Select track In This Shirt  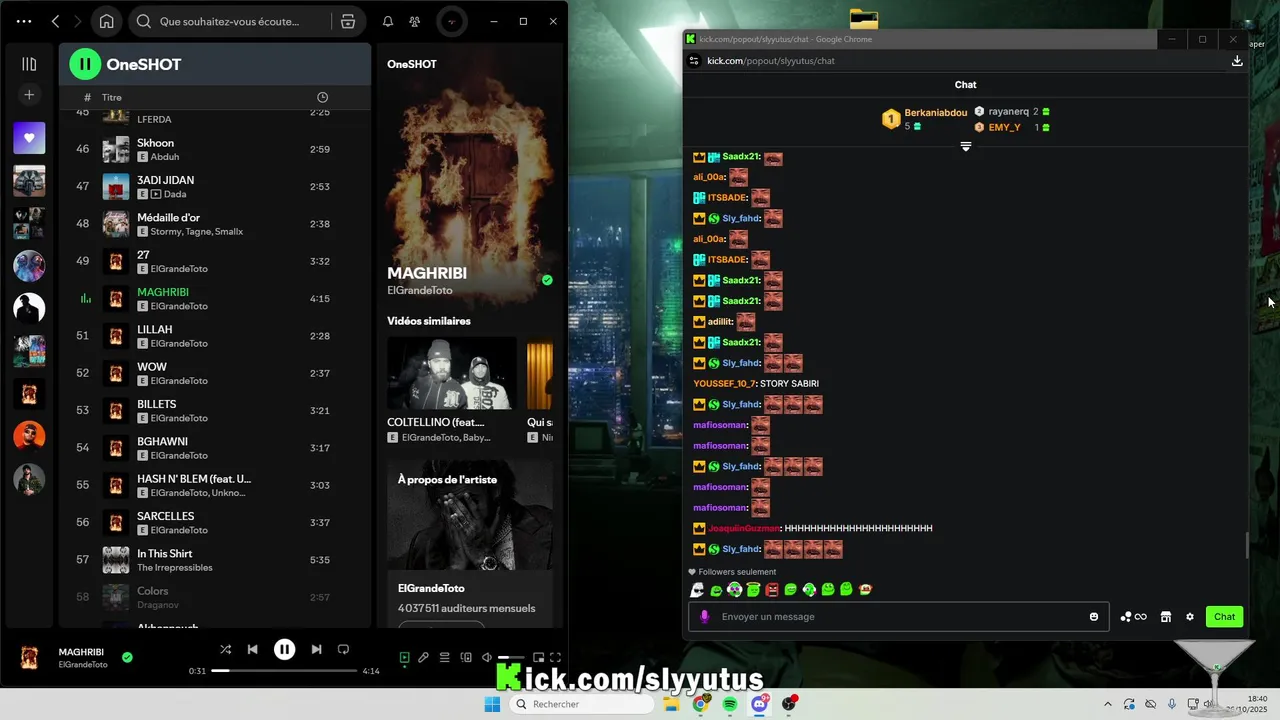pos(215,560)
